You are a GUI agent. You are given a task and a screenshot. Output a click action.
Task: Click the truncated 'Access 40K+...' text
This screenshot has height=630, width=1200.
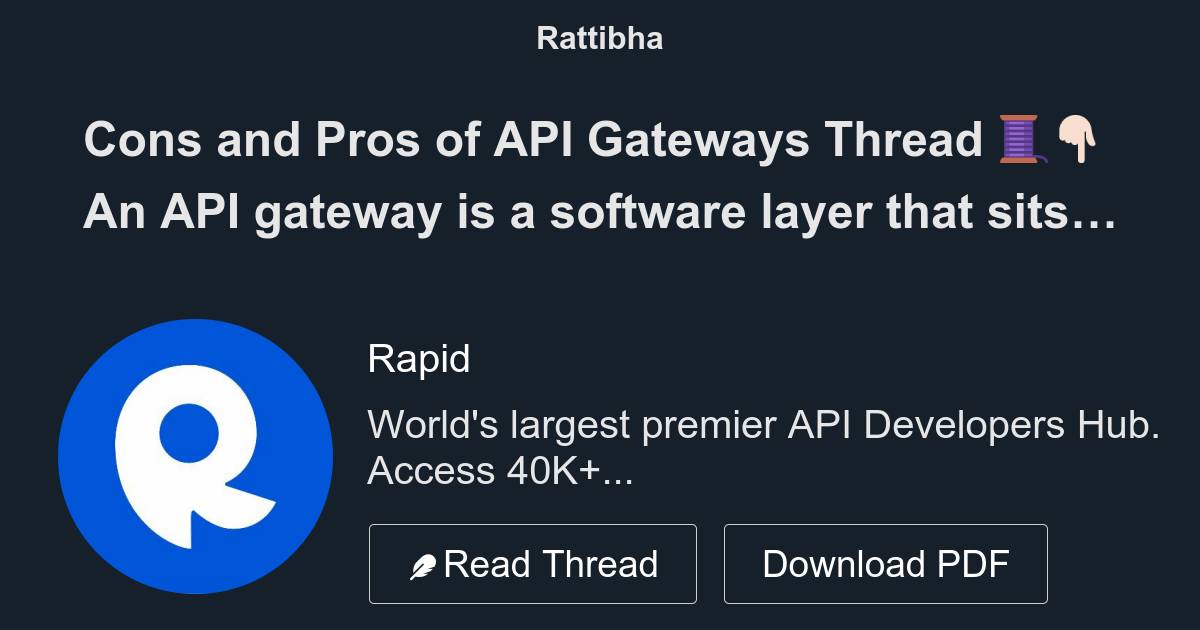point(500,471)
